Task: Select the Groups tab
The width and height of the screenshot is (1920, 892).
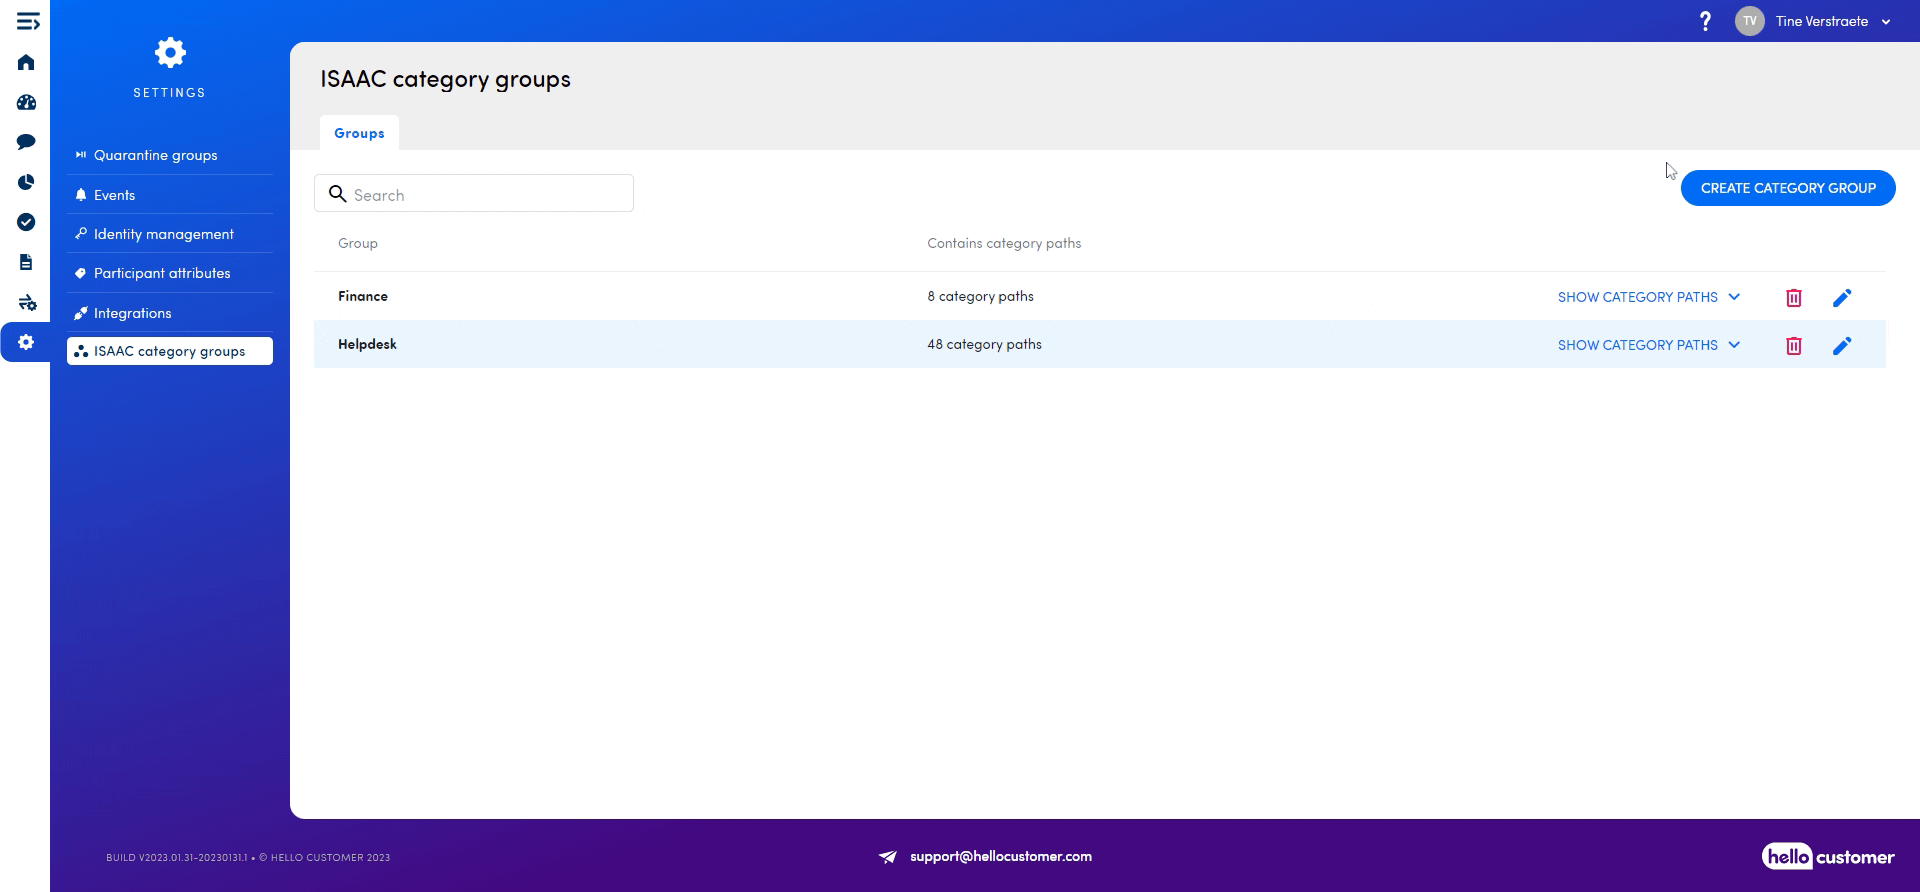Action: point(359,133)
